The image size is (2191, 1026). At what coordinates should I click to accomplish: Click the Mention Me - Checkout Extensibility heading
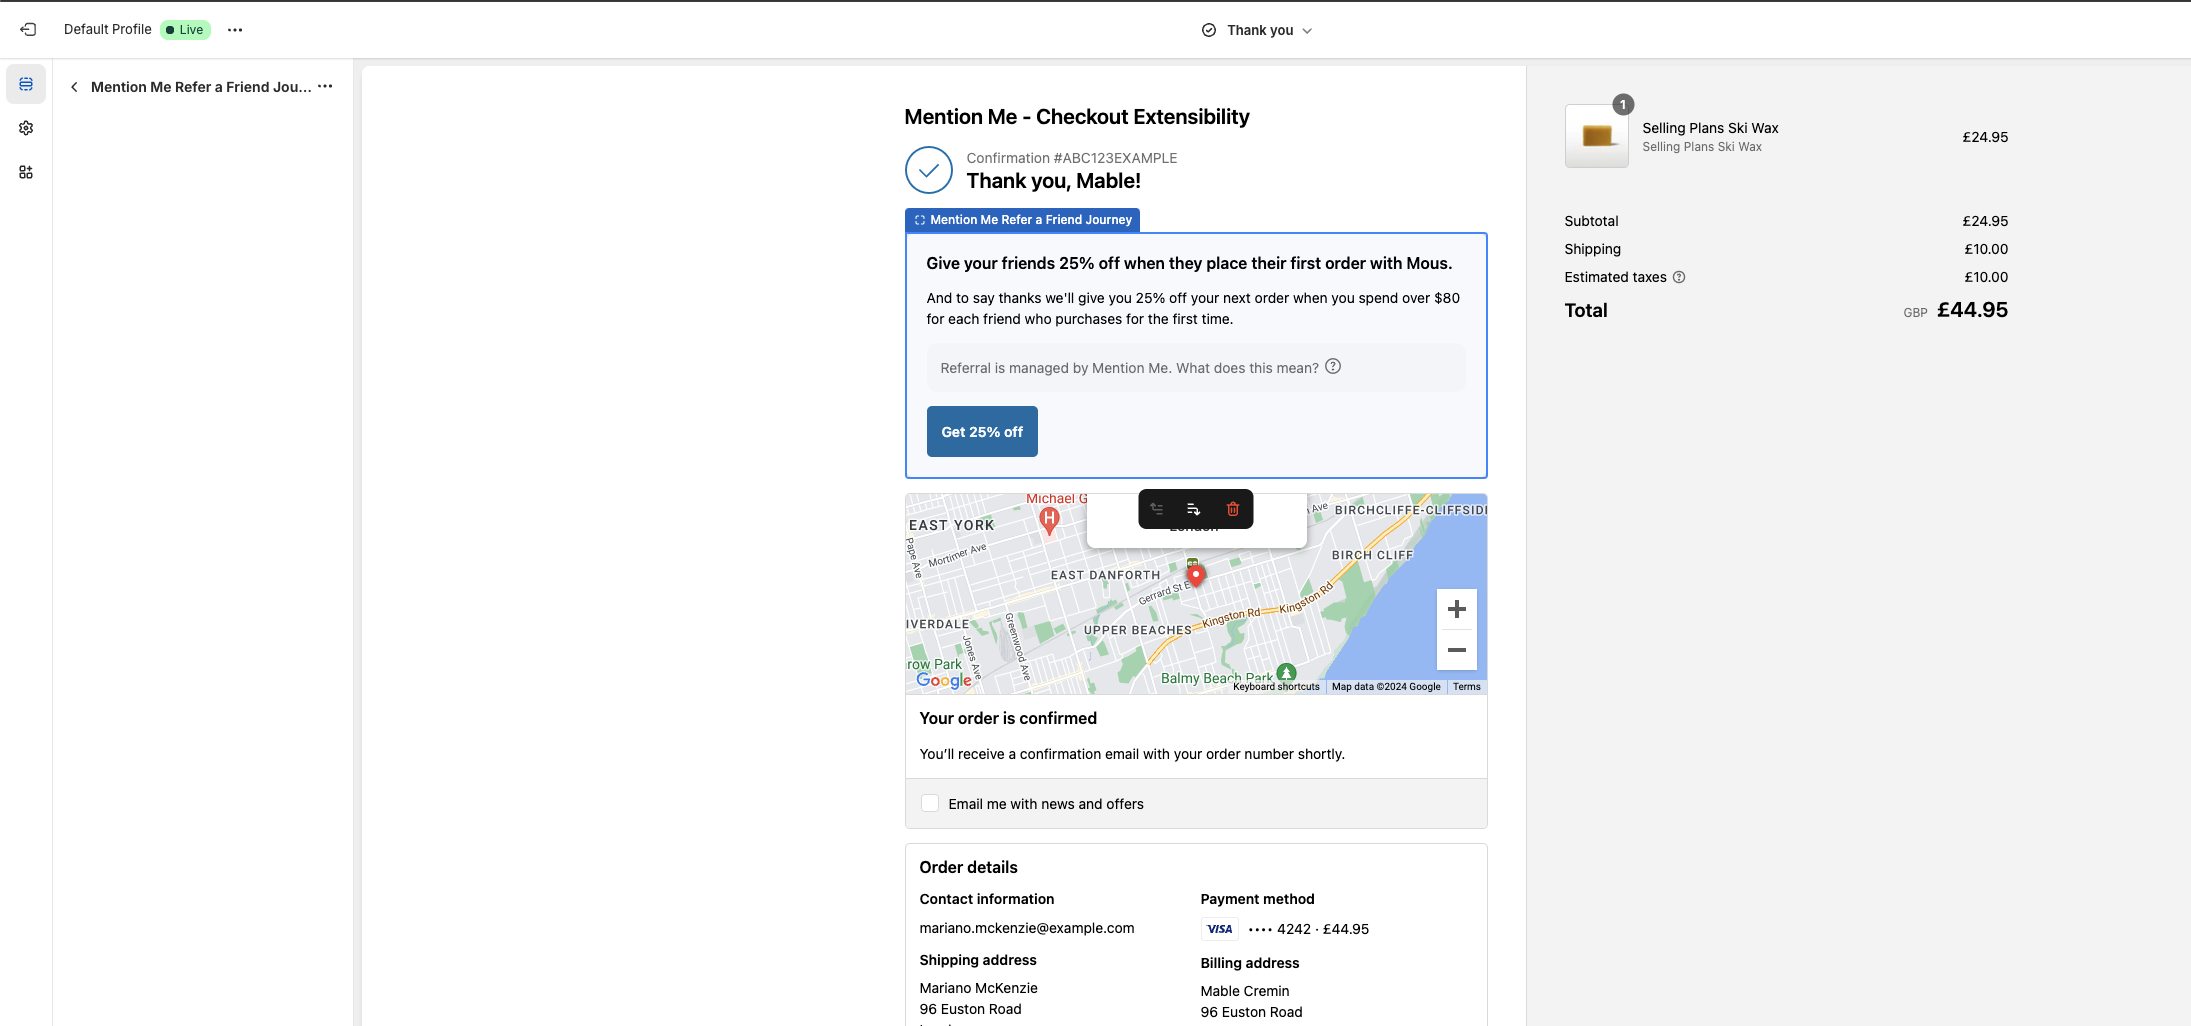coord(1077,117)
